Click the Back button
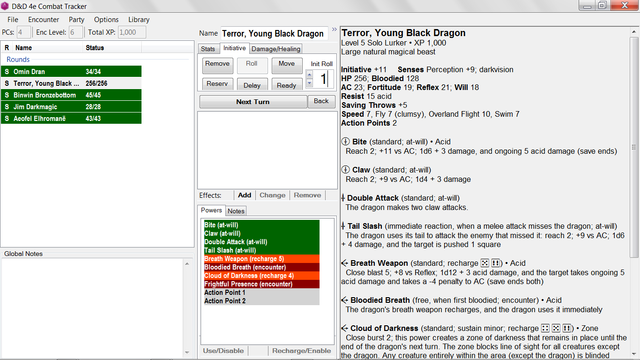 321,101
